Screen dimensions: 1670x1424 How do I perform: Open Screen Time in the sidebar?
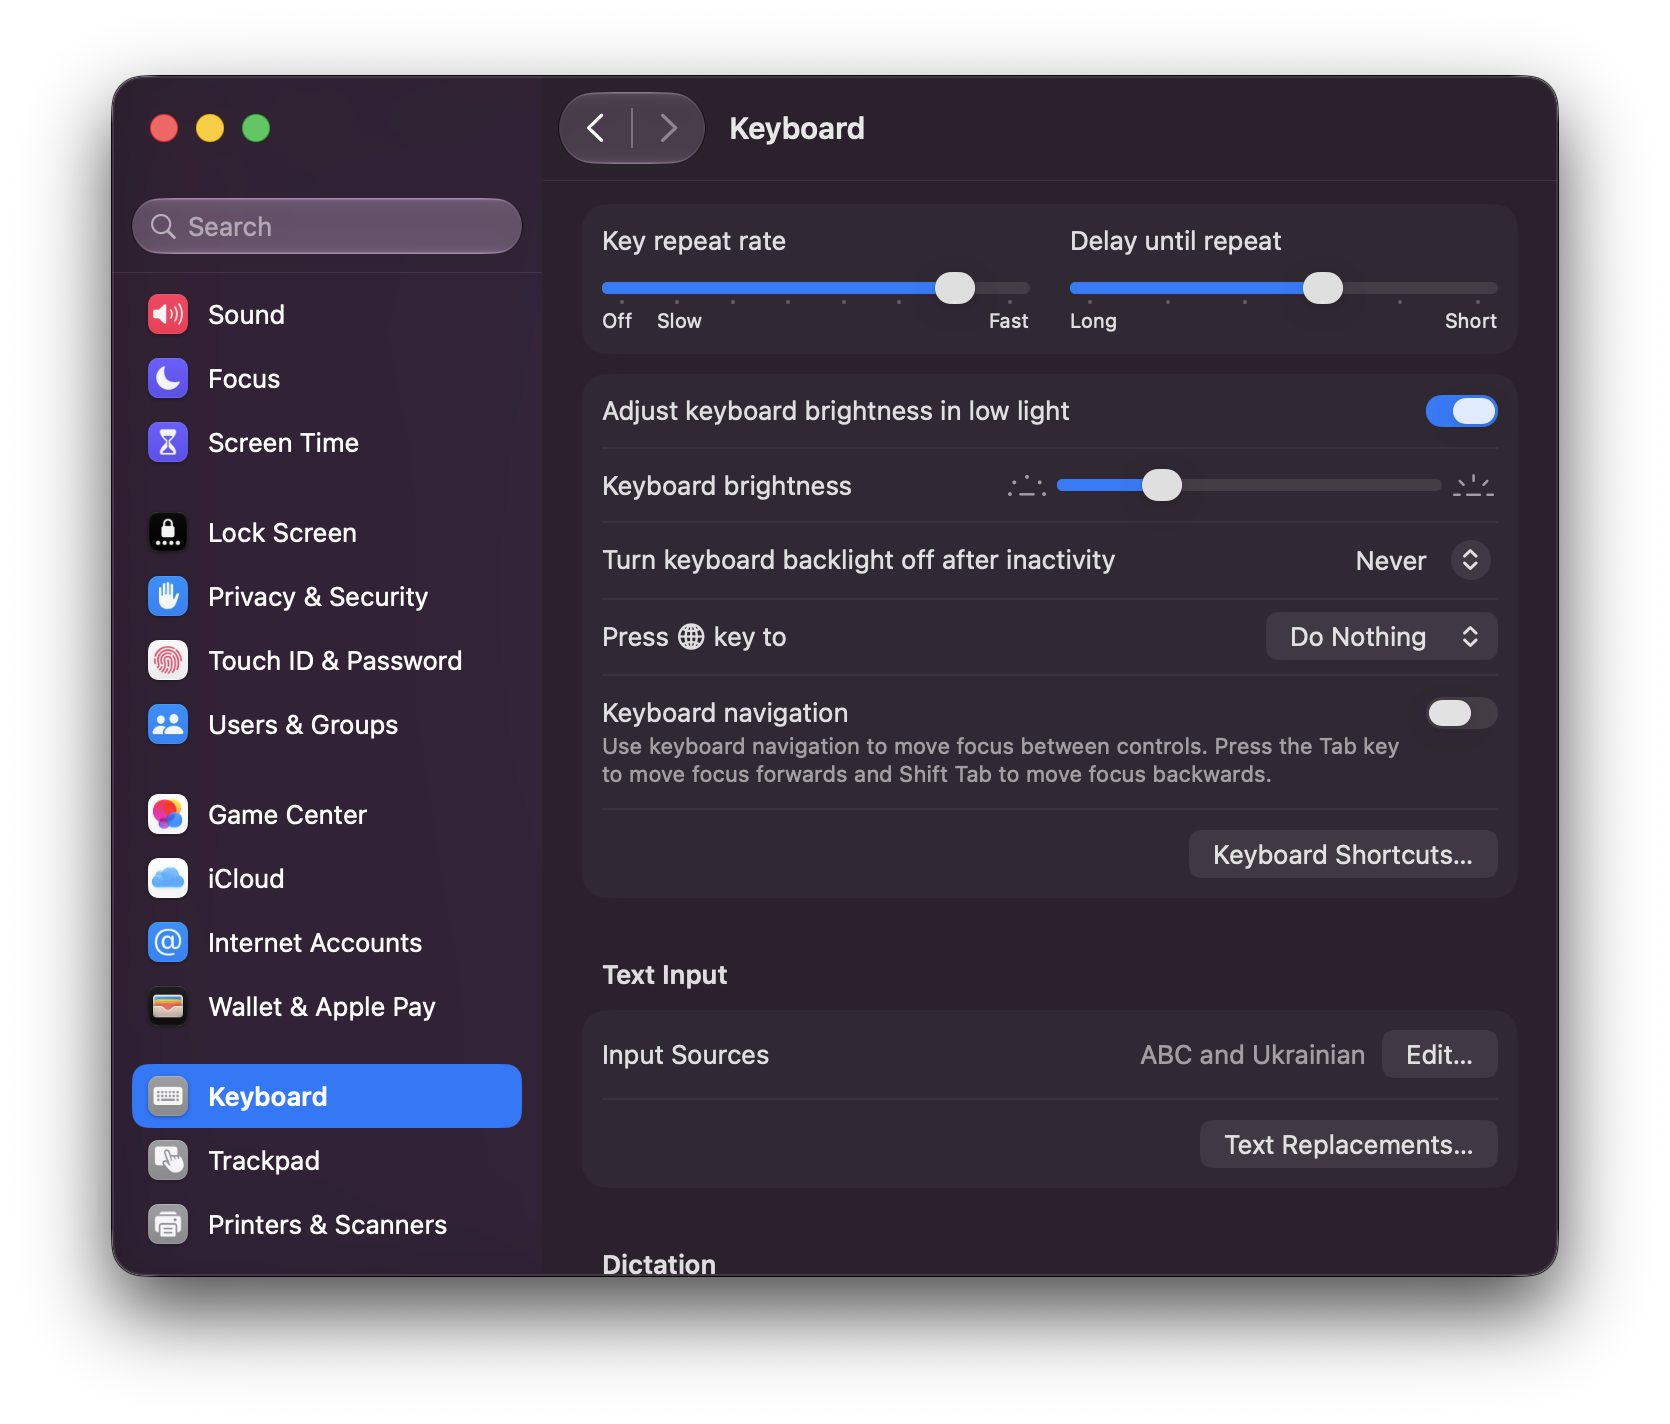(x=327, y=442)
